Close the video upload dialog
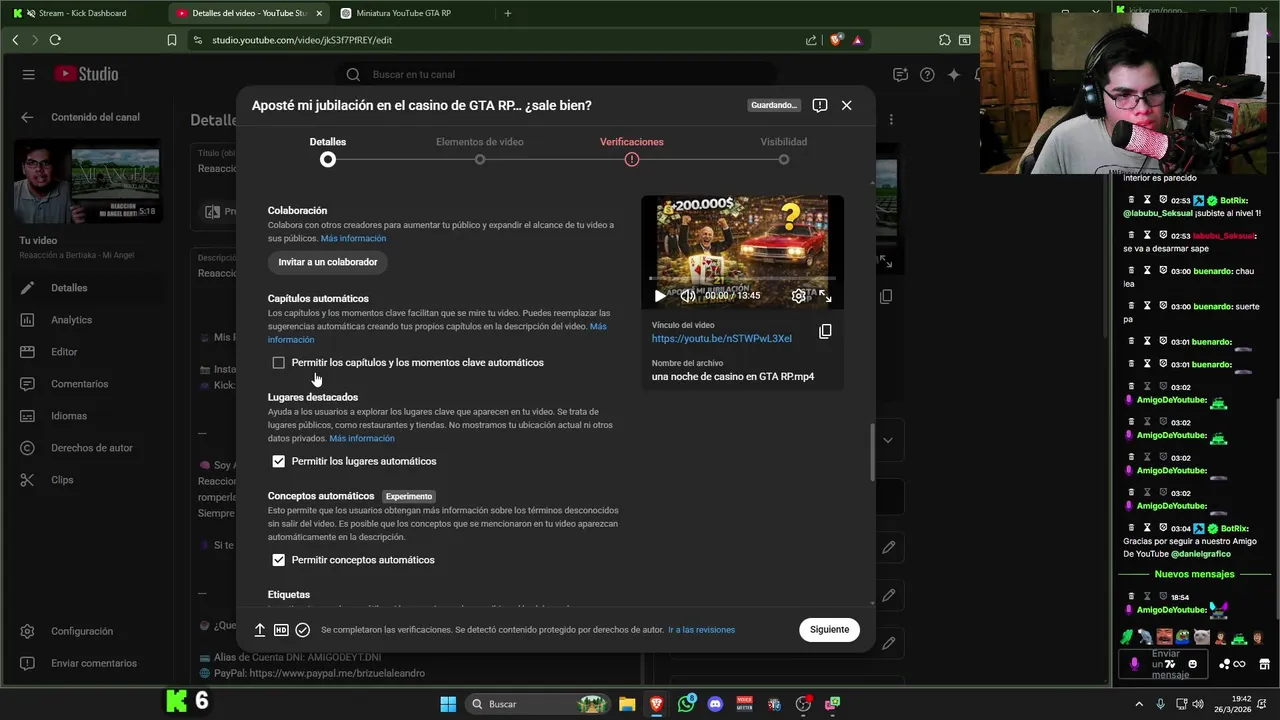Screen dimensions: 1280x720 click(846, 105)
